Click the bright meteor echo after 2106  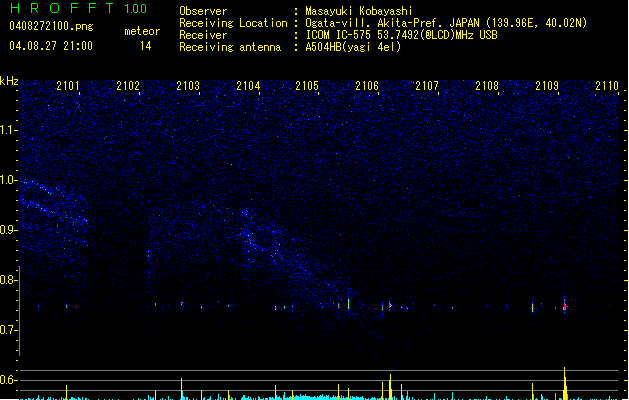click(x=390, y=306)
